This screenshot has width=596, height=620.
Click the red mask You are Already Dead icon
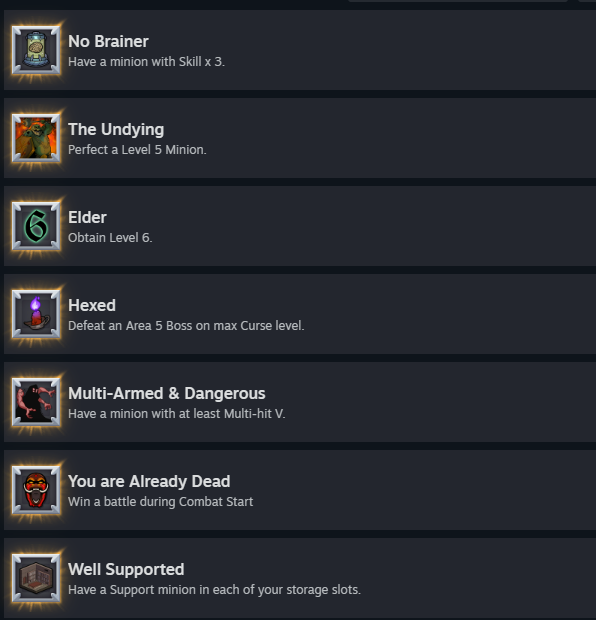(x=36, y=490)
